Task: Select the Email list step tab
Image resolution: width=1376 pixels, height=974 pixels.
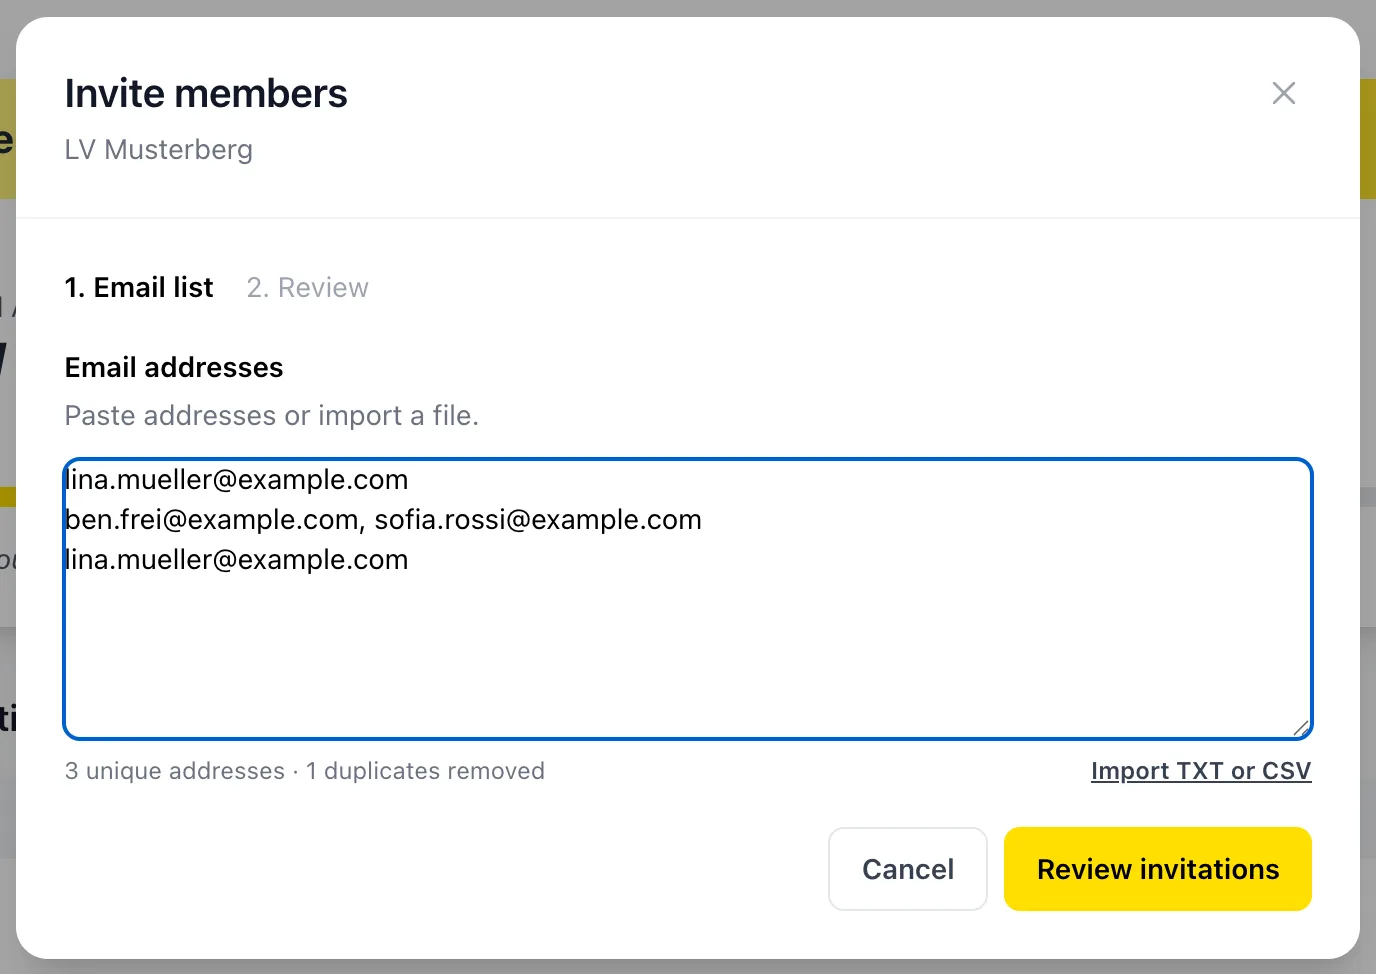Action: (x=139, y=288)
